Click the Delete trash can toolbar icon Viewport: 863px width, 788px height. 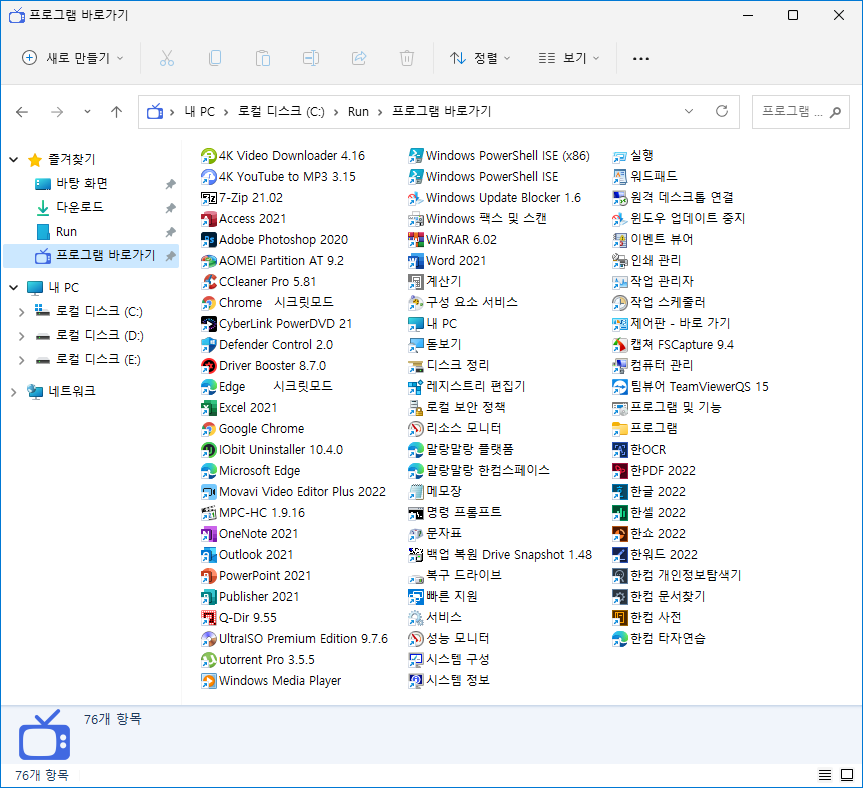click(407, 58)
